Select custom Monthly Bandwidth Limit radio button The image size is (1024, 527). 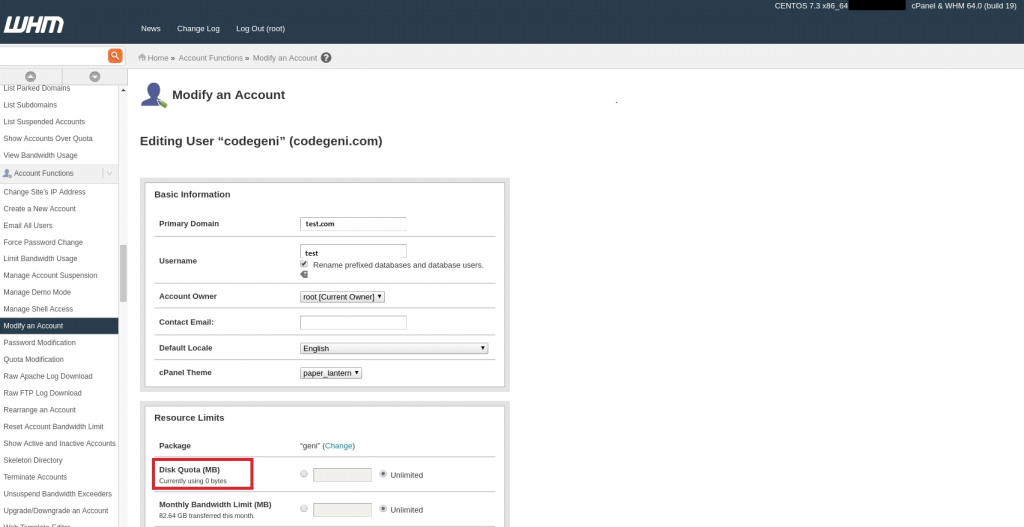[x=304, y=509]
